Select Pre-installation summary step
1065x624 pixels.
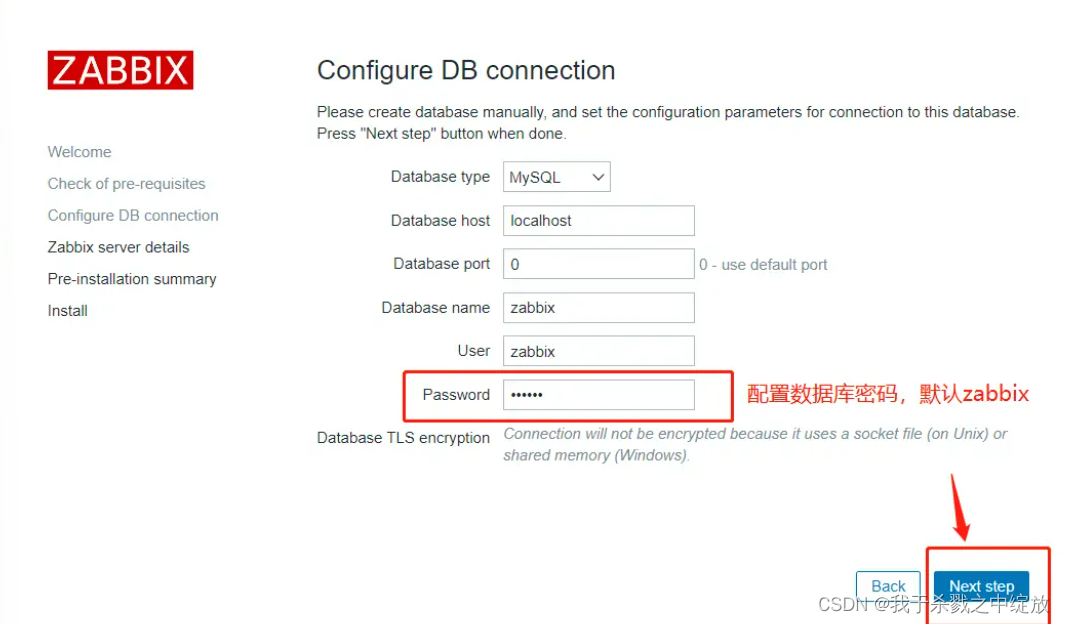pyautogui.click(x=131, y=279)
